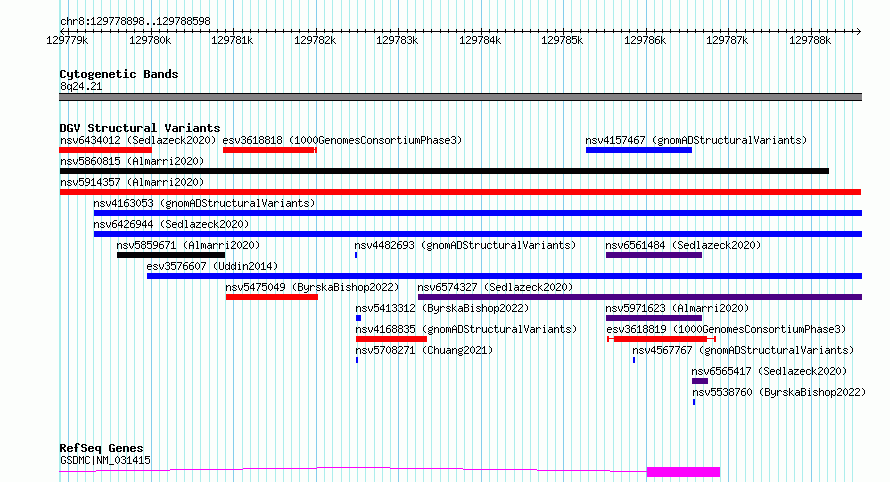This screenshot has height=482, width=890.
Task: Click the 129783k ruler position
Action: (397, 40)
